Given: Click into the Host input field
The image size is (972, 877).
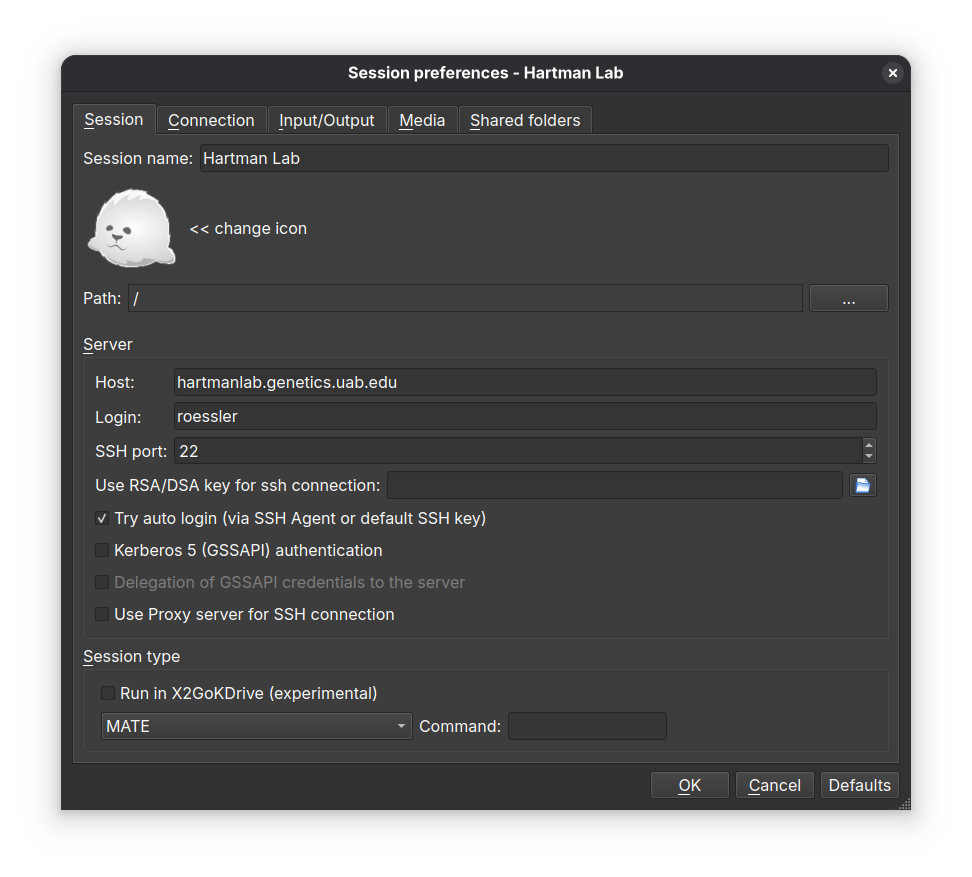Looking at the screenshot, I should pos(524,382).
